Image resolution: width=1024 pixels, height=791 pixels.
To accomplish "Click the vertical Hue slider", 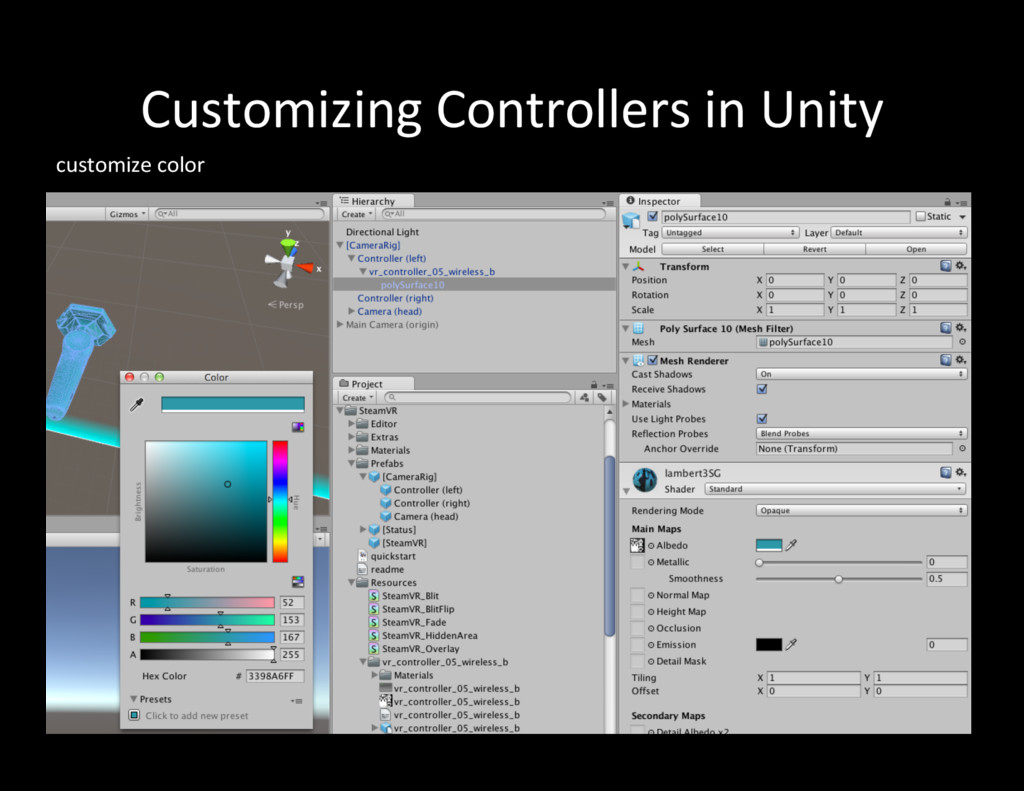I will [x=280, y=501].
